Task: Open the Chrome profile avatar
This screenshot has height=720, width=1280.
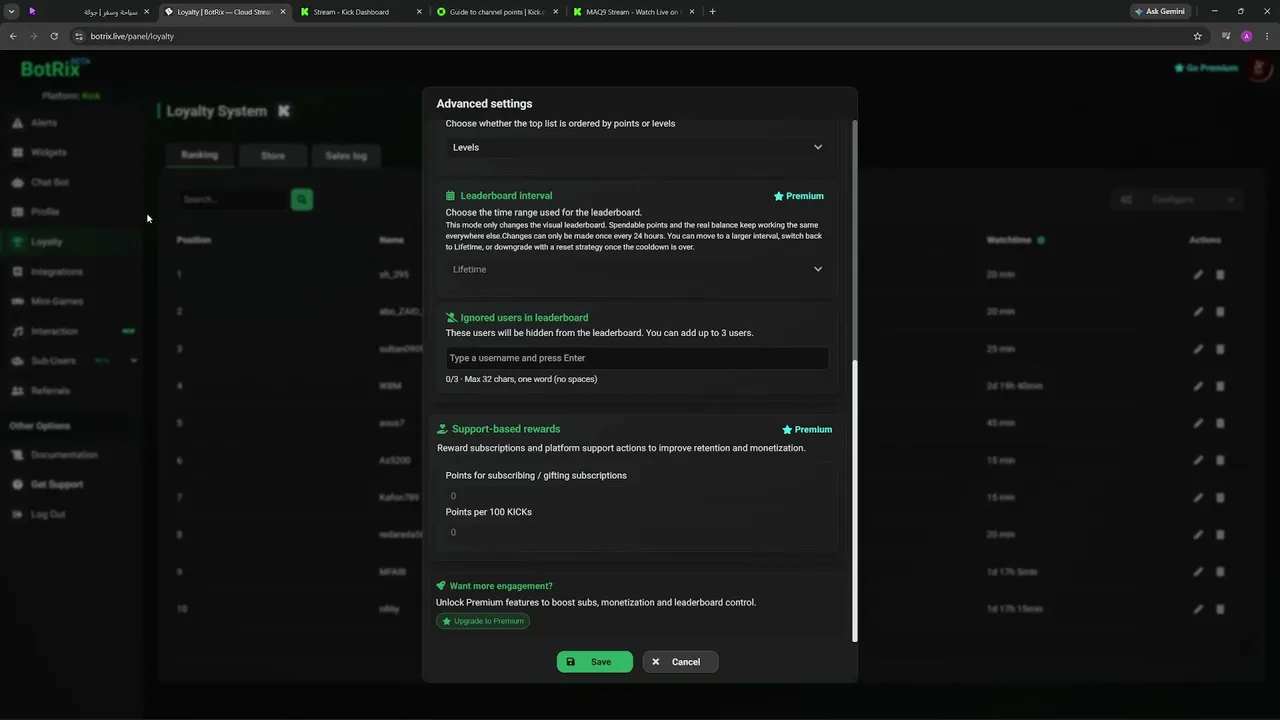Action: point(1246,36)
